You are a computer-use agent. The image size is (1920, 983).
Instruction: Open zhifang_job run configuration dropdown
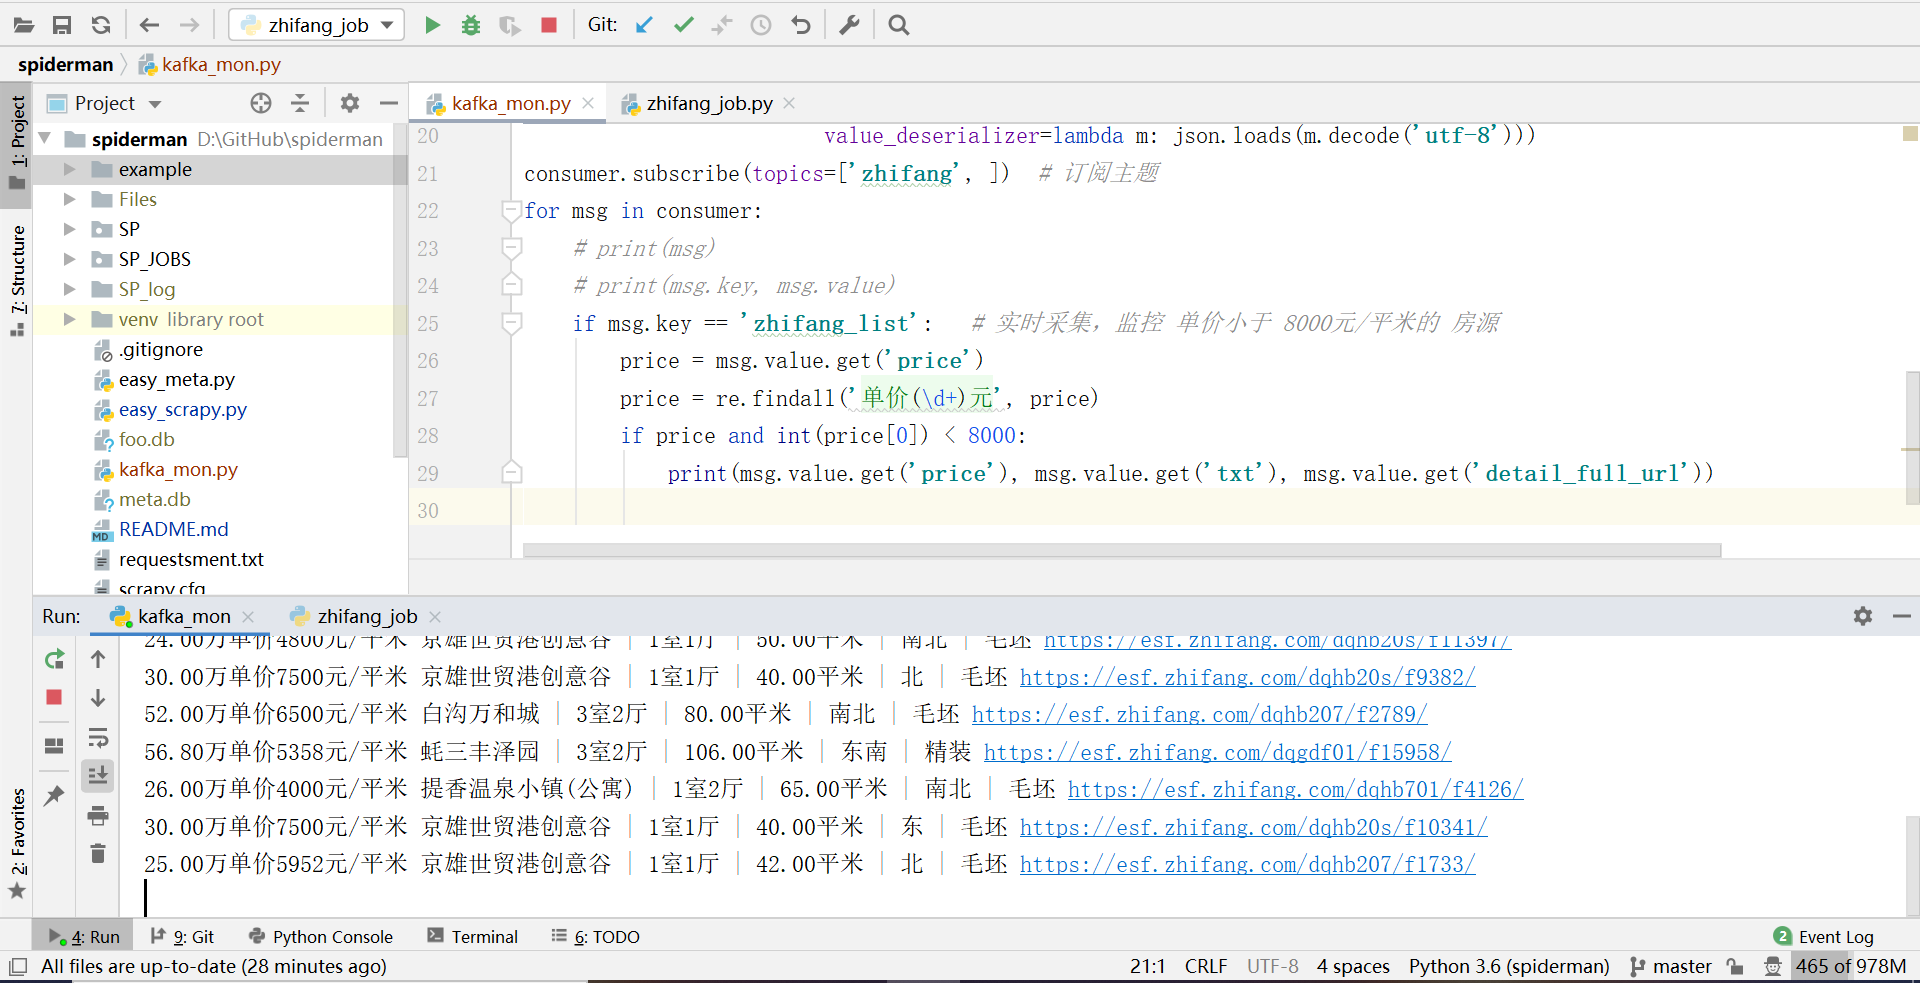pyautogui.click(x=317, y=25)
